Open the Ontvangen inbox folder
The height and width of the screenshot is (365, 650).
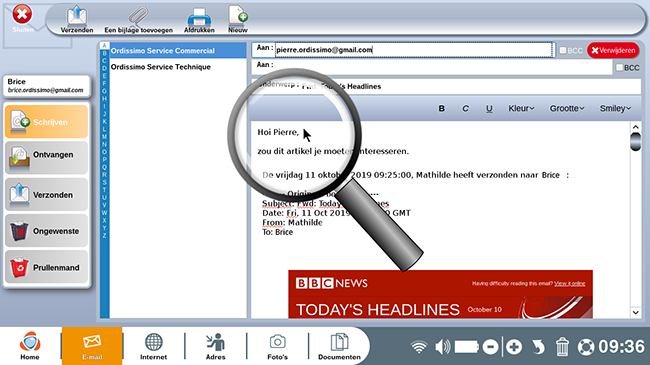pos(46,158)
